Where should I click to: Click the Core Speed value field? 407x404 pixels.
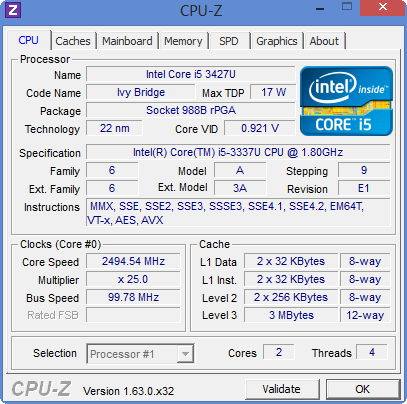(133, 261)
